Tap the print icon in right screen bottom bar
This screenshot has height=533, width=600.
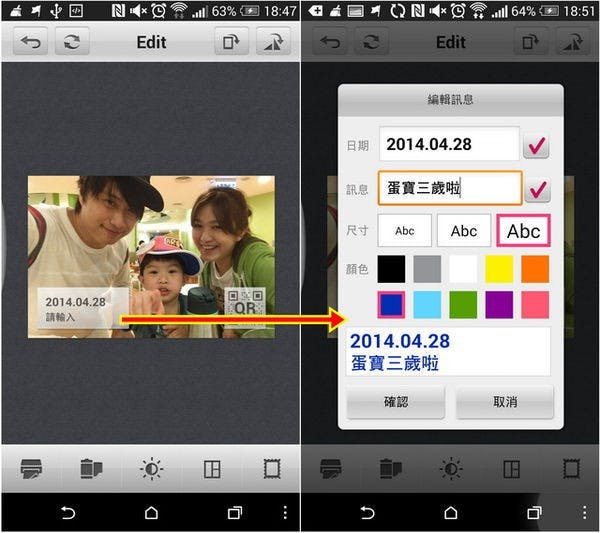coord(331,469)
